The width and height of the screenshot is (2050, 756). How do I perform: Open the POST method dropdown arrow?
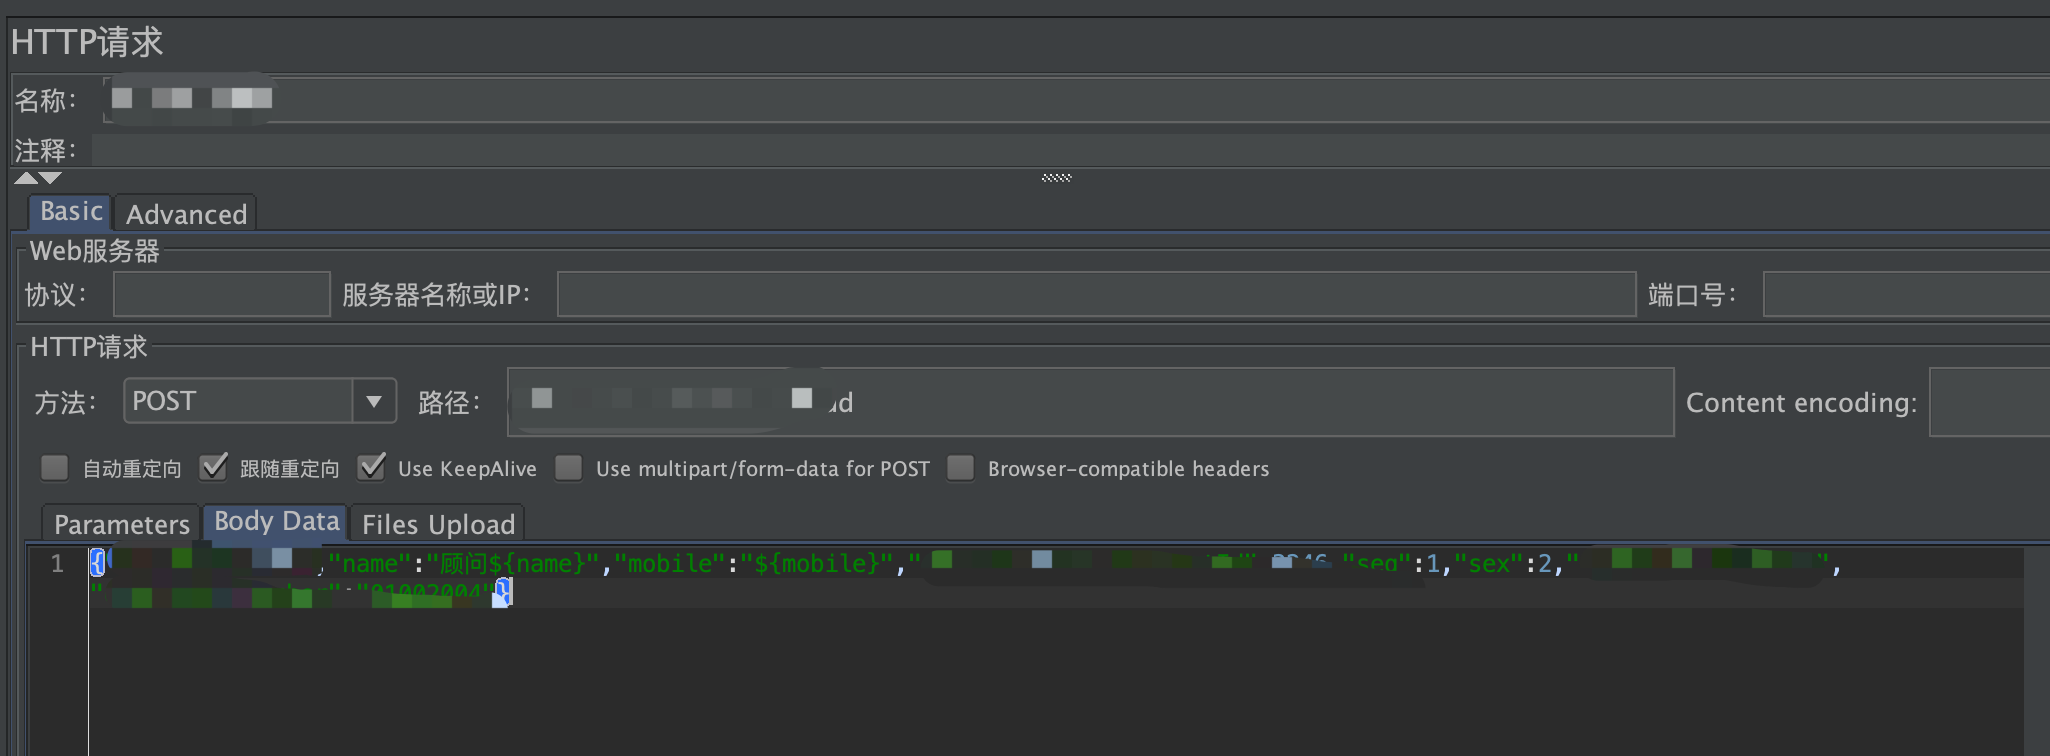374,401
